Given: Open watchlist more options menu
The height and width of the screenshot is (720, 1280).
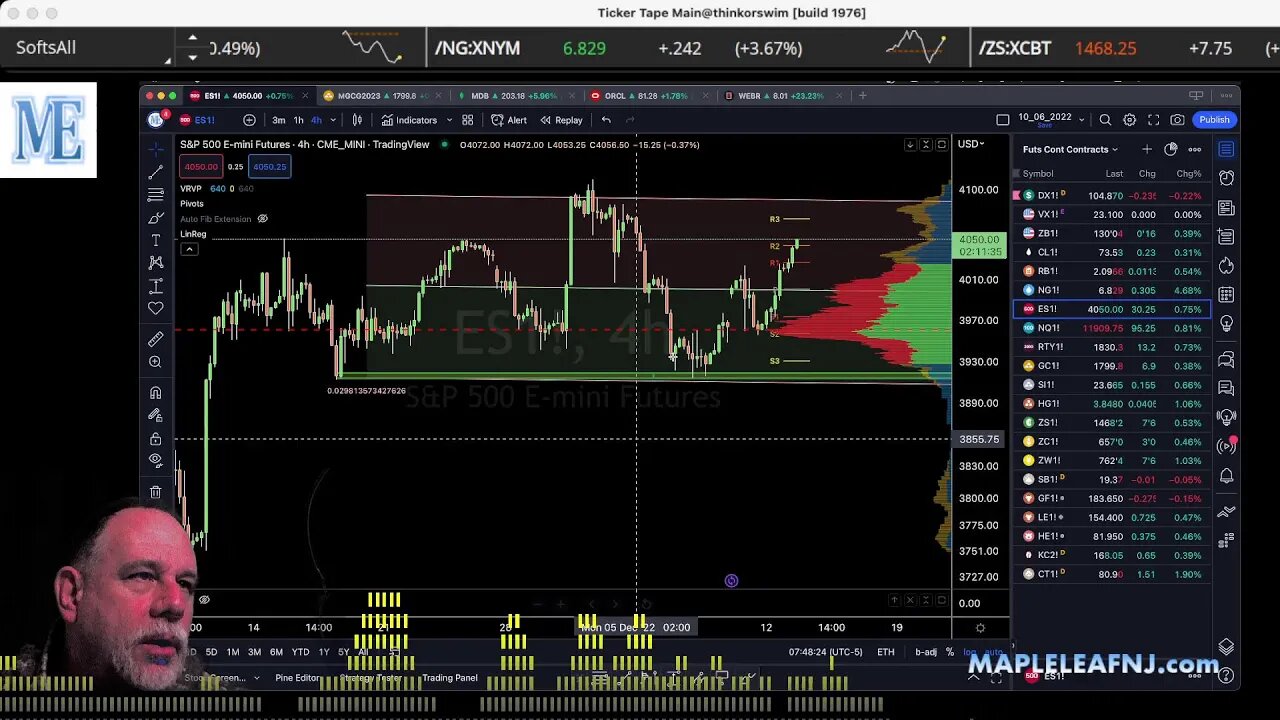Looking at the screenshot, I should [1194, 149].
